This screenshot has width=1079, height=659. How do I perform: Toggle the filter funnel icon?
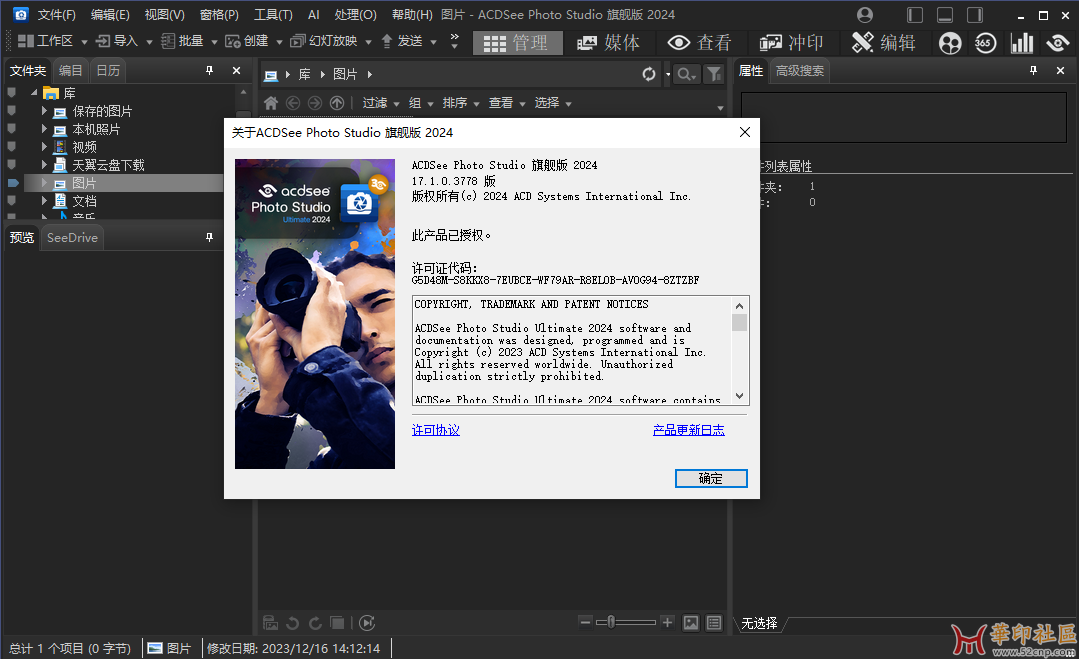714,74
